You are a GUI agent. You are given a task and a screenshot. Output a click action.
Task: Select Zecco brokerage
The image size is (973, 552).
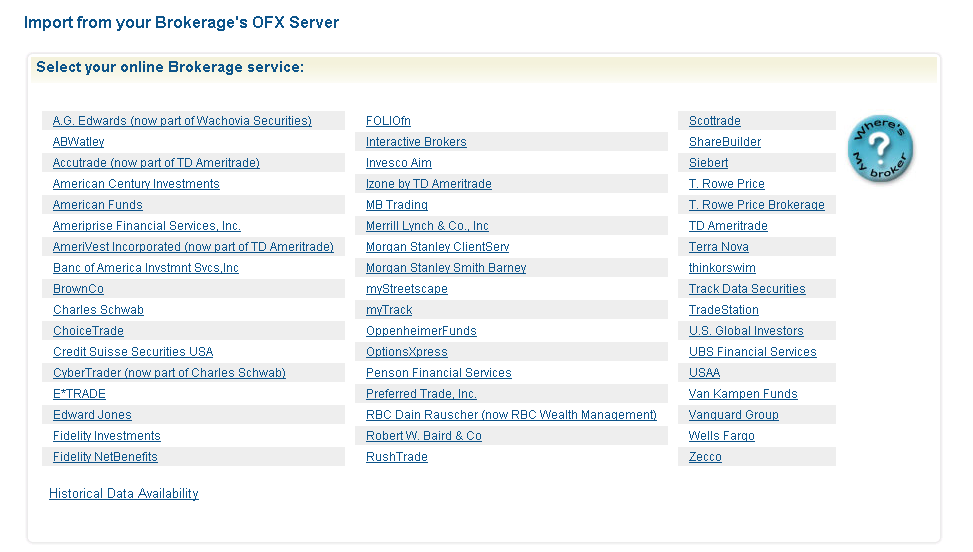(x=705, y=457)
